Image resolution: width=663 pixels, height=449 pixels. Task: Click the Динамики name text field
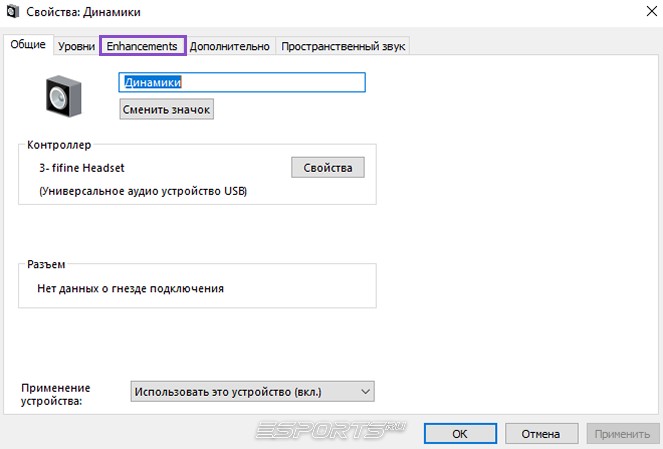[x=243, y=82]
